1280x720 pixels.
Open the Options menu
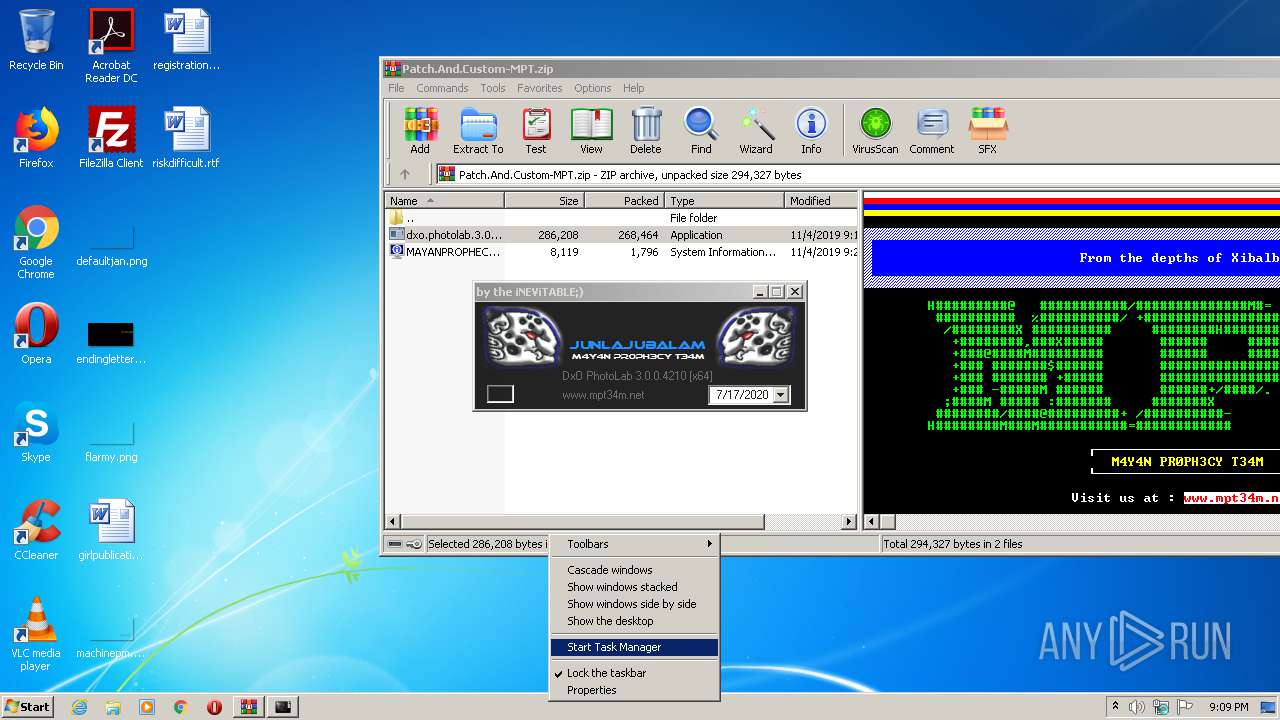coord(592,88)
